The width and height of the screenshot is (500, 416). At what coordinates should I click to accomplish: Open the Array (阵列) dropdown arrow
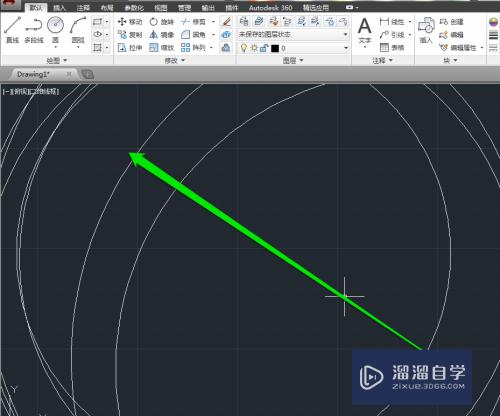[x=211, y=48]
